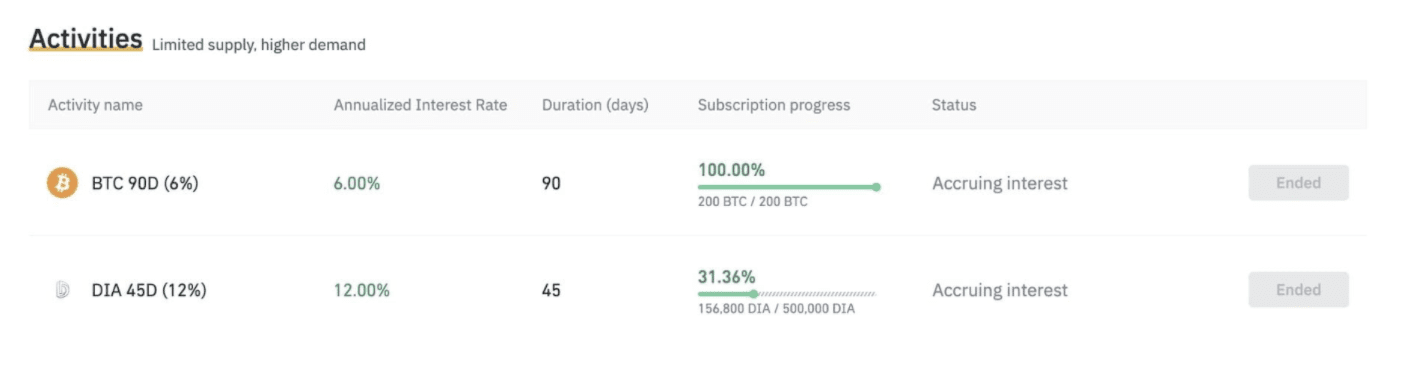
Task: Click the 6.00% interest rate value
Action: pyautogui.click(x=357, y=184)
